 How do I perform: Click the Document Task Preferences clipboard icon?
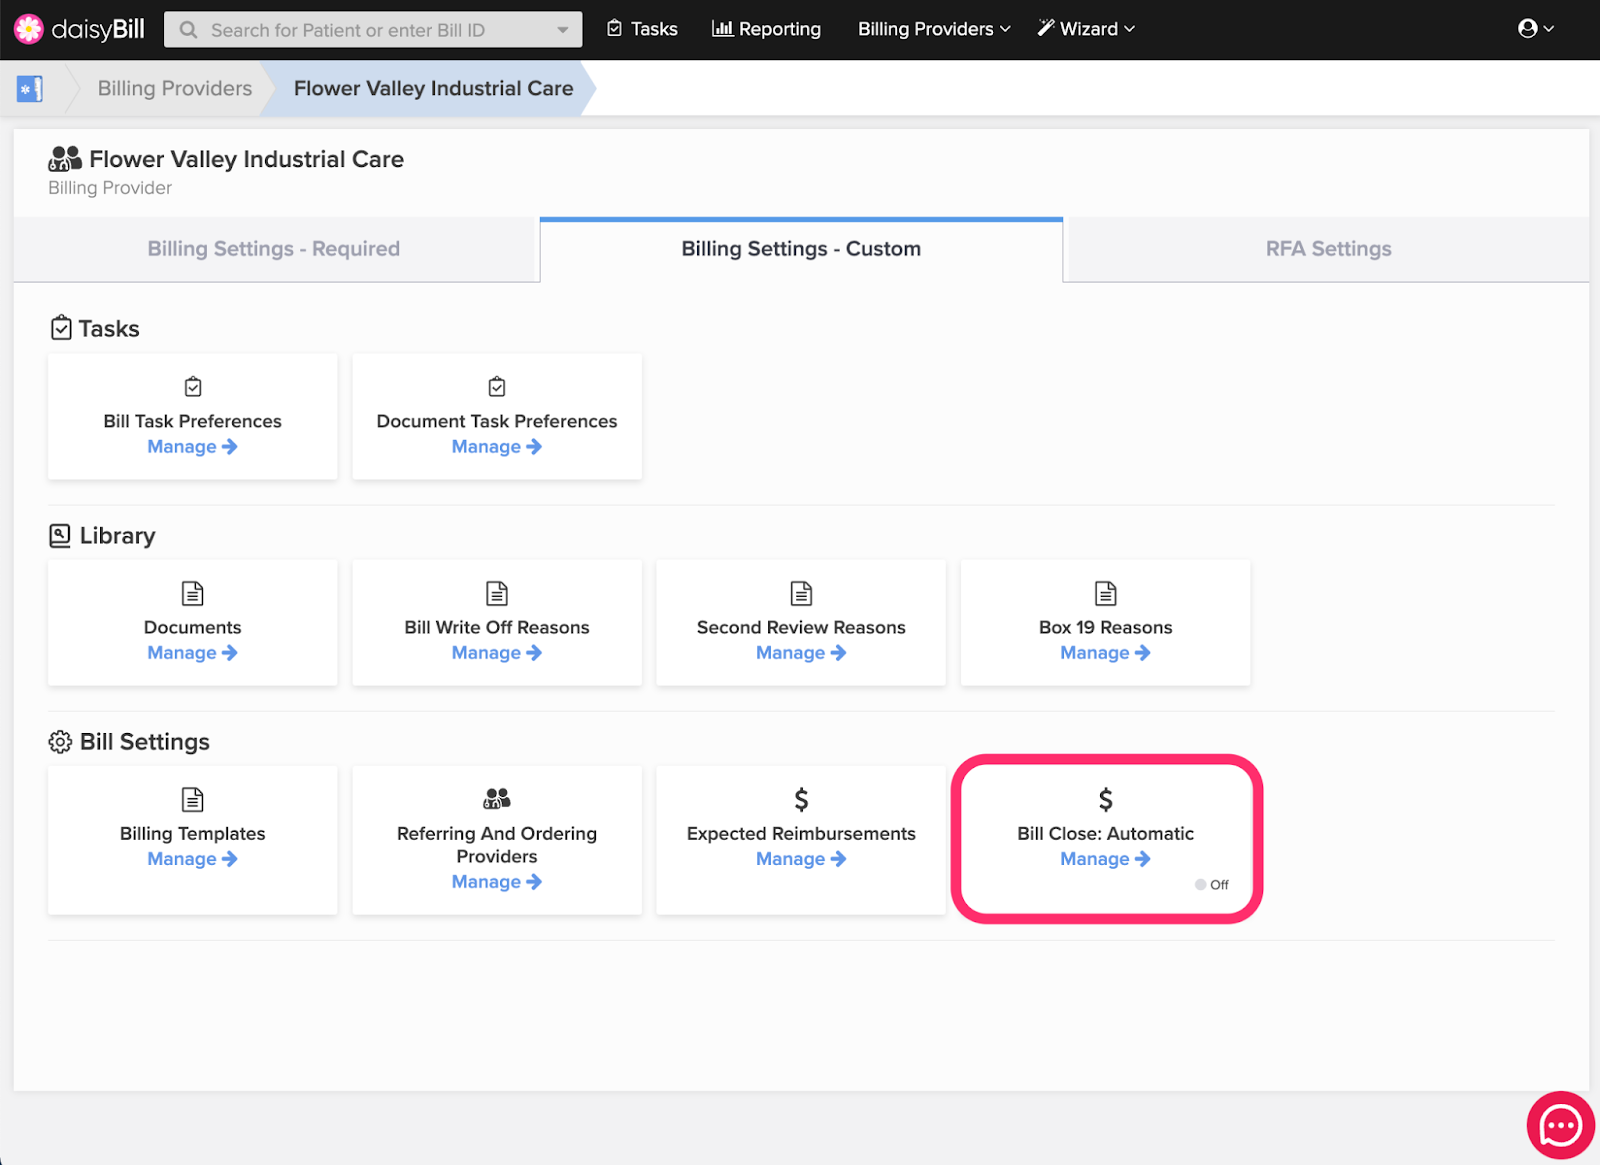[x=497, y=387]
